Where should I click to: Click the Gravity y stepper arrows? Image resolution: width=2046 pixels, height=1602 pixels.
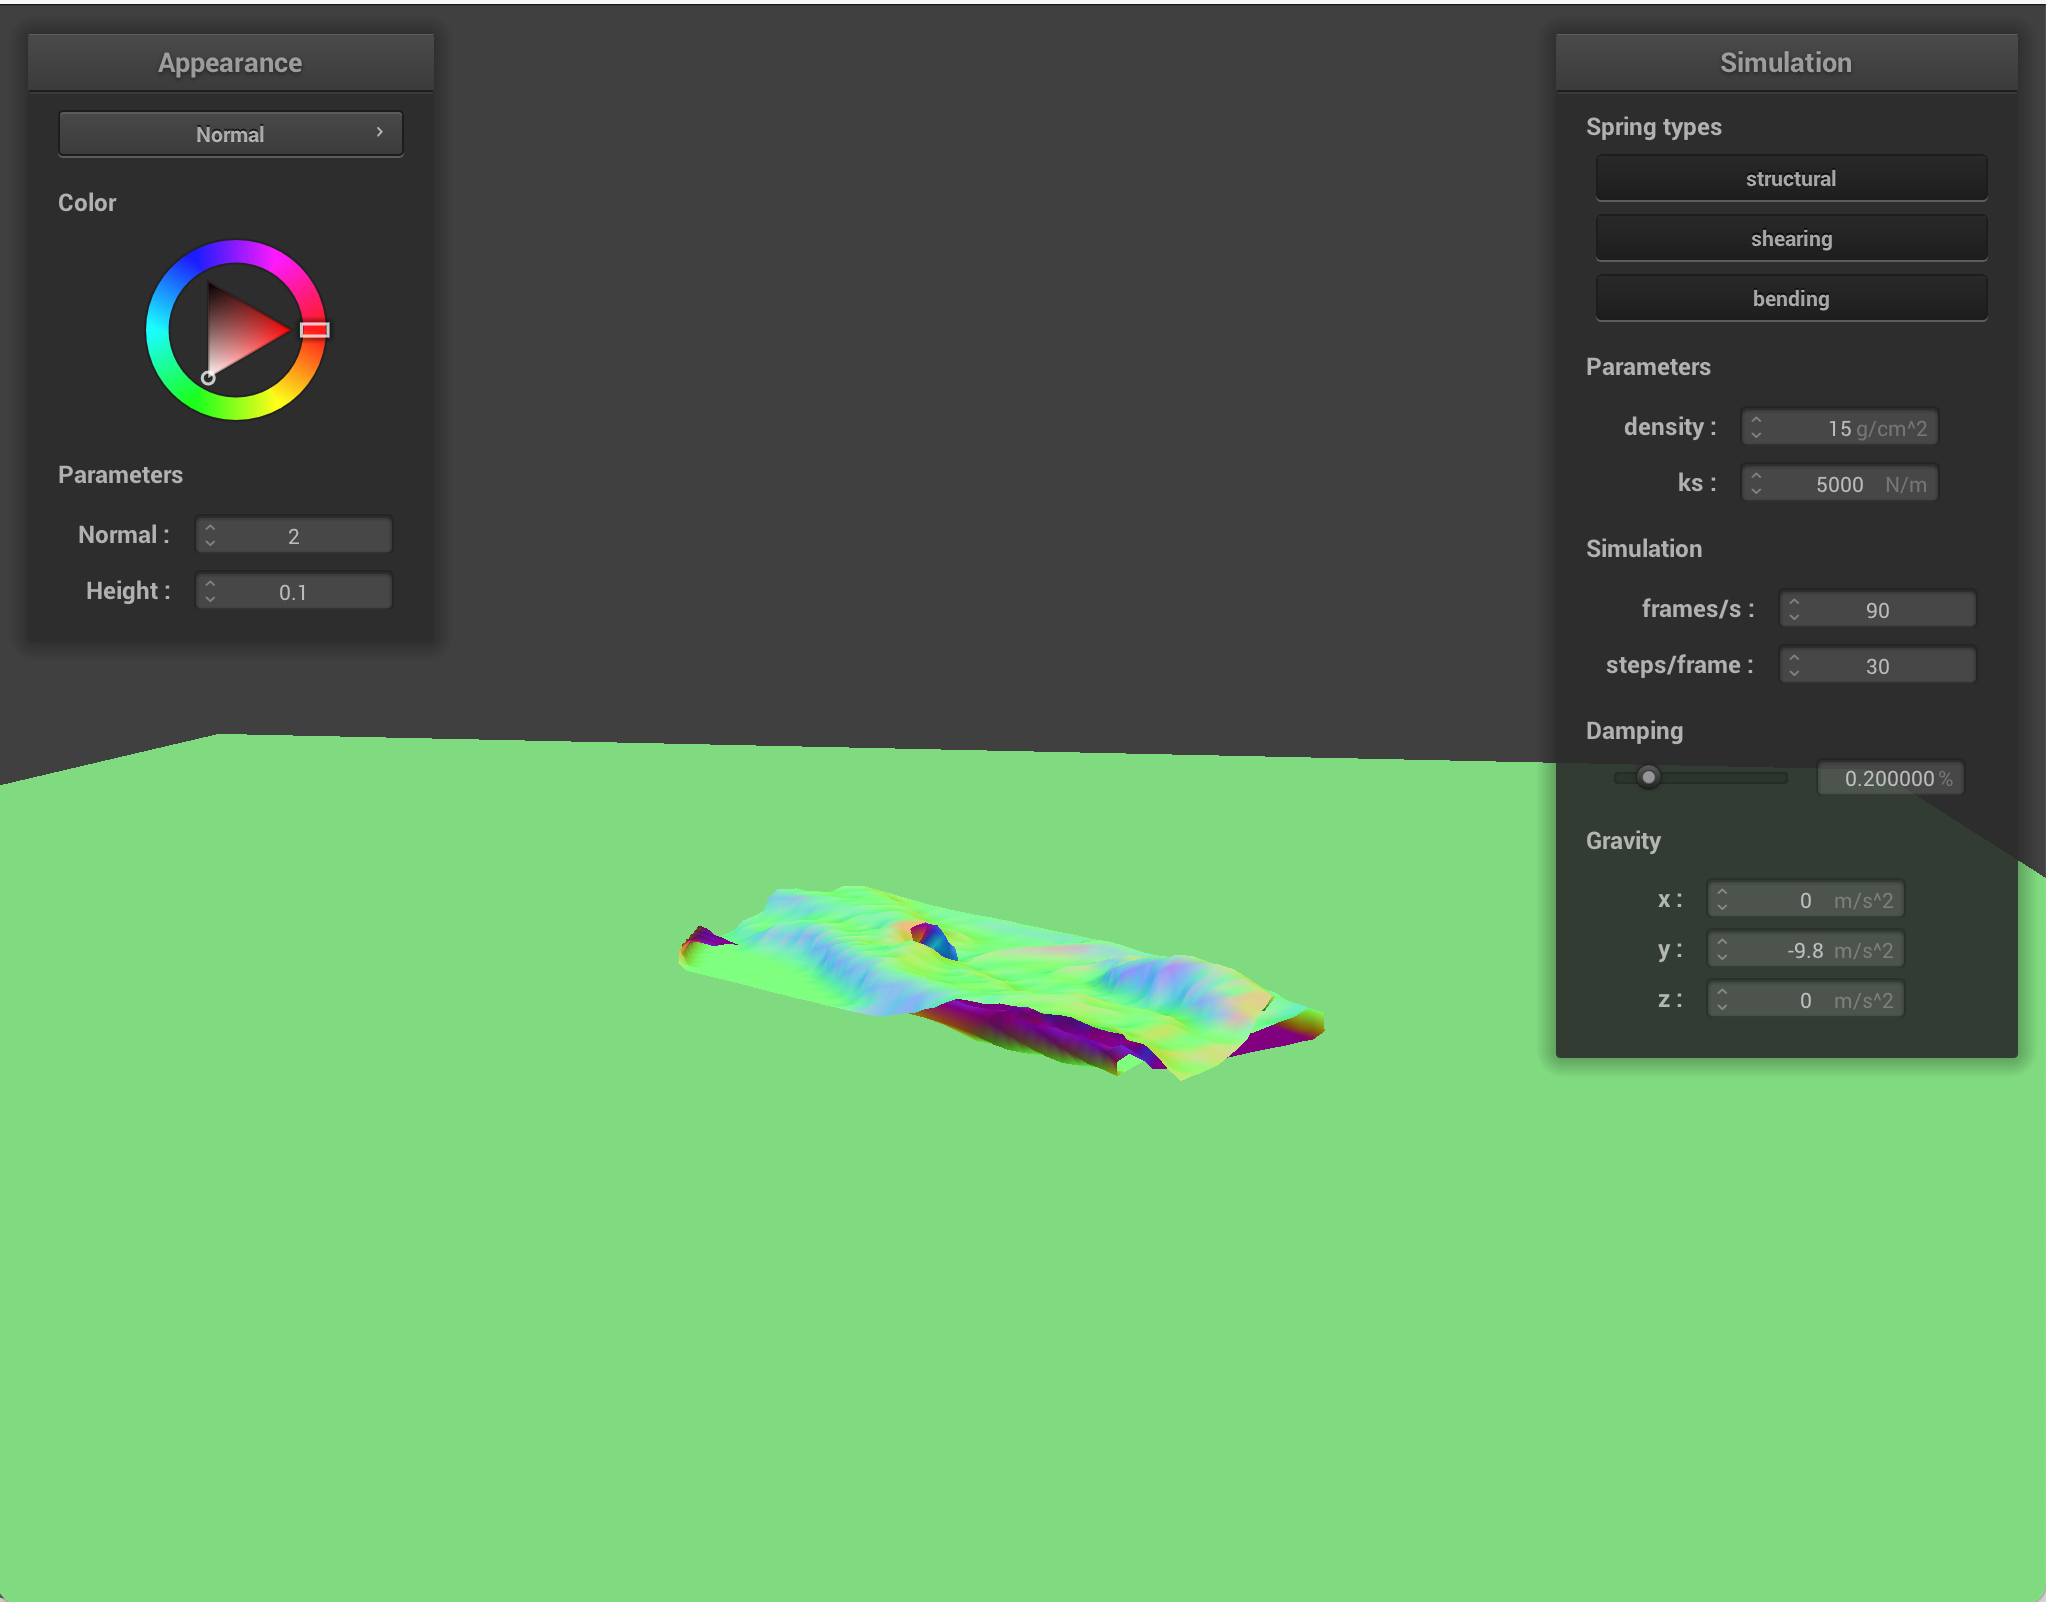1722,950
